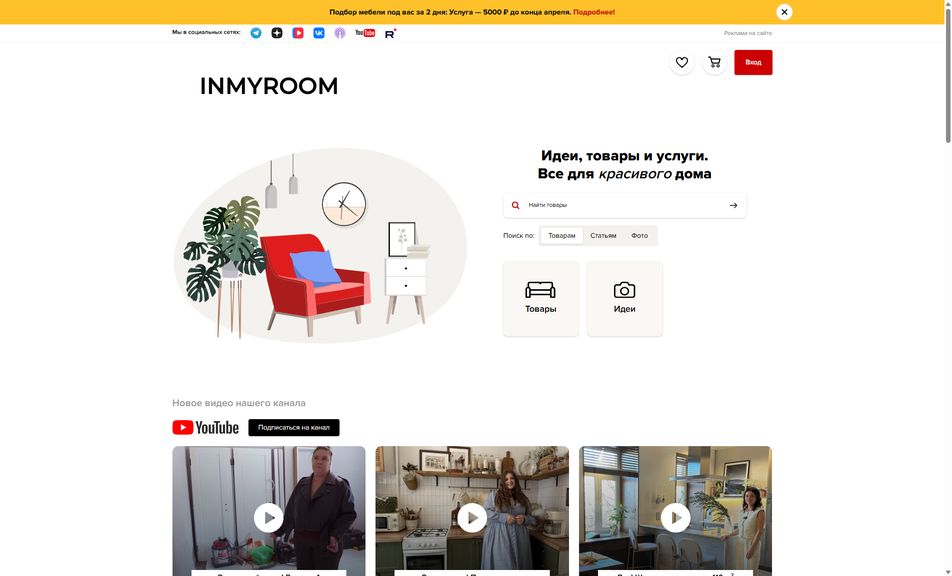The image size is (952, 576).
Task: Click the INMYROOM logo
Action: click(x=269, y=86)
